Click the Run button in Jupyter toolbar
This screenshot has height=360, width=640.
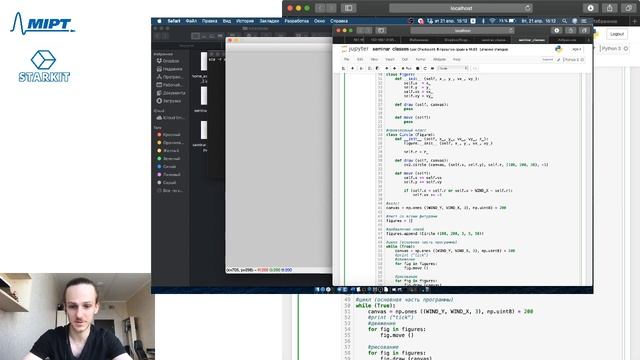[407, 68]
